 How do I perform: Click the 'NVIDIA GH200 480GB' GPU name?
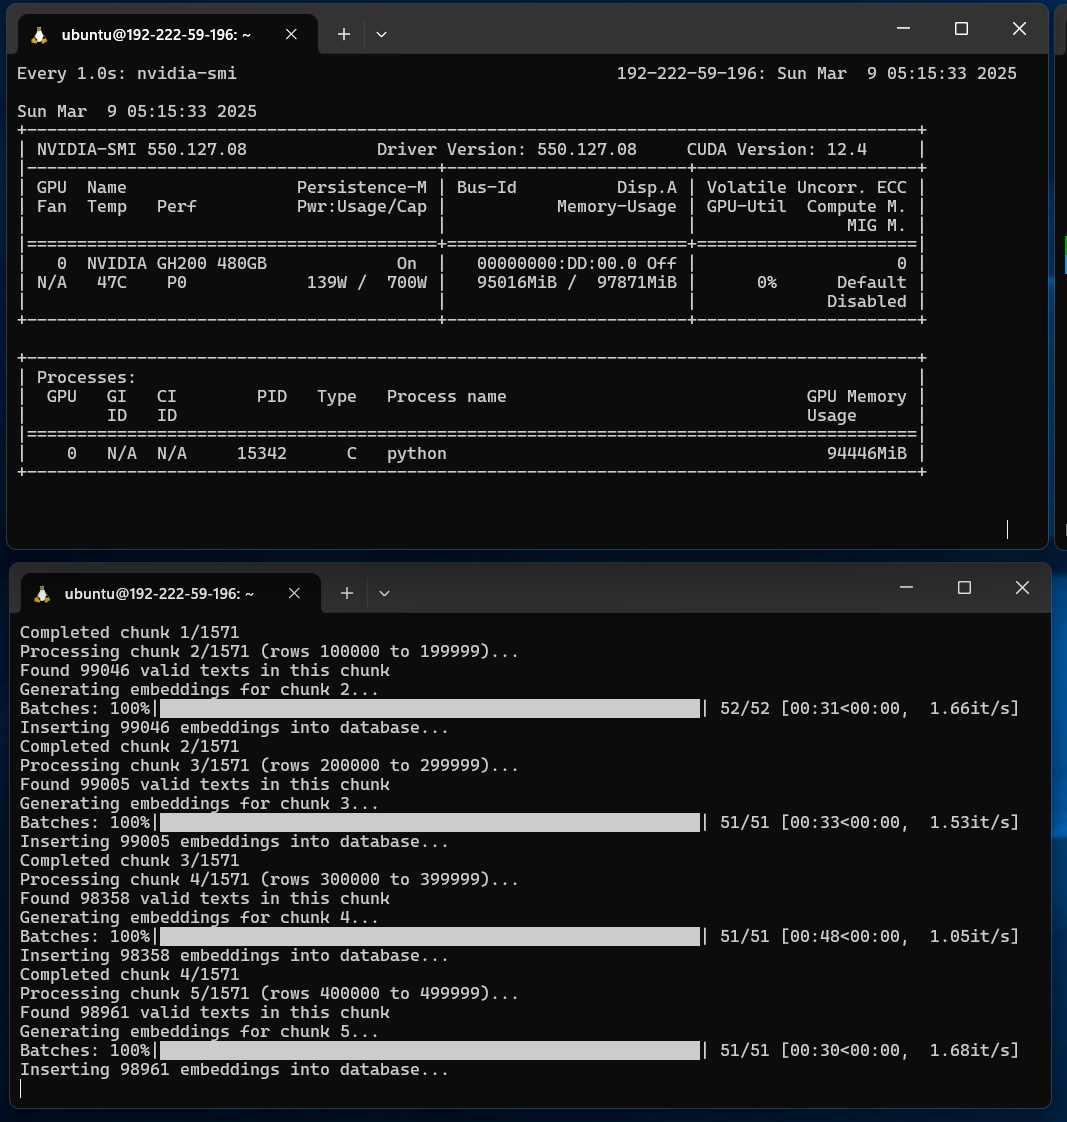tap(177, 263)
